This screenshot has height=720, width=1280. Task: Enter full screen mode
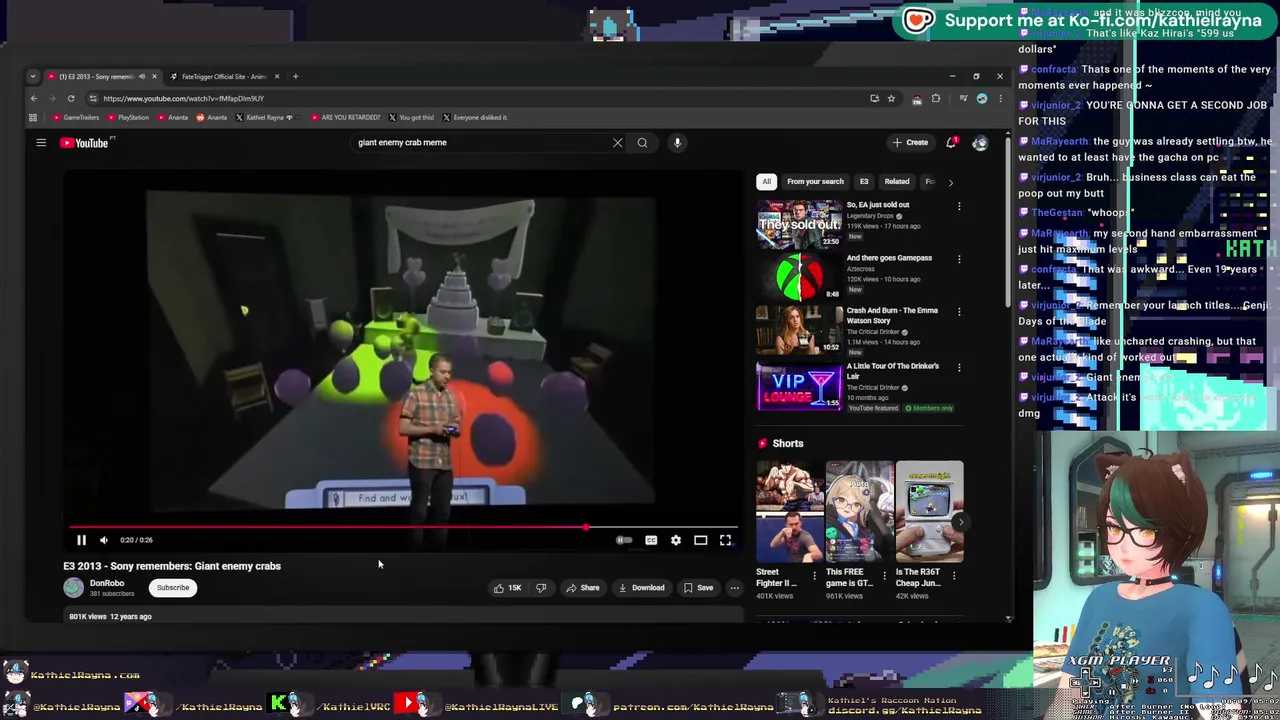(x=725, y=540)
